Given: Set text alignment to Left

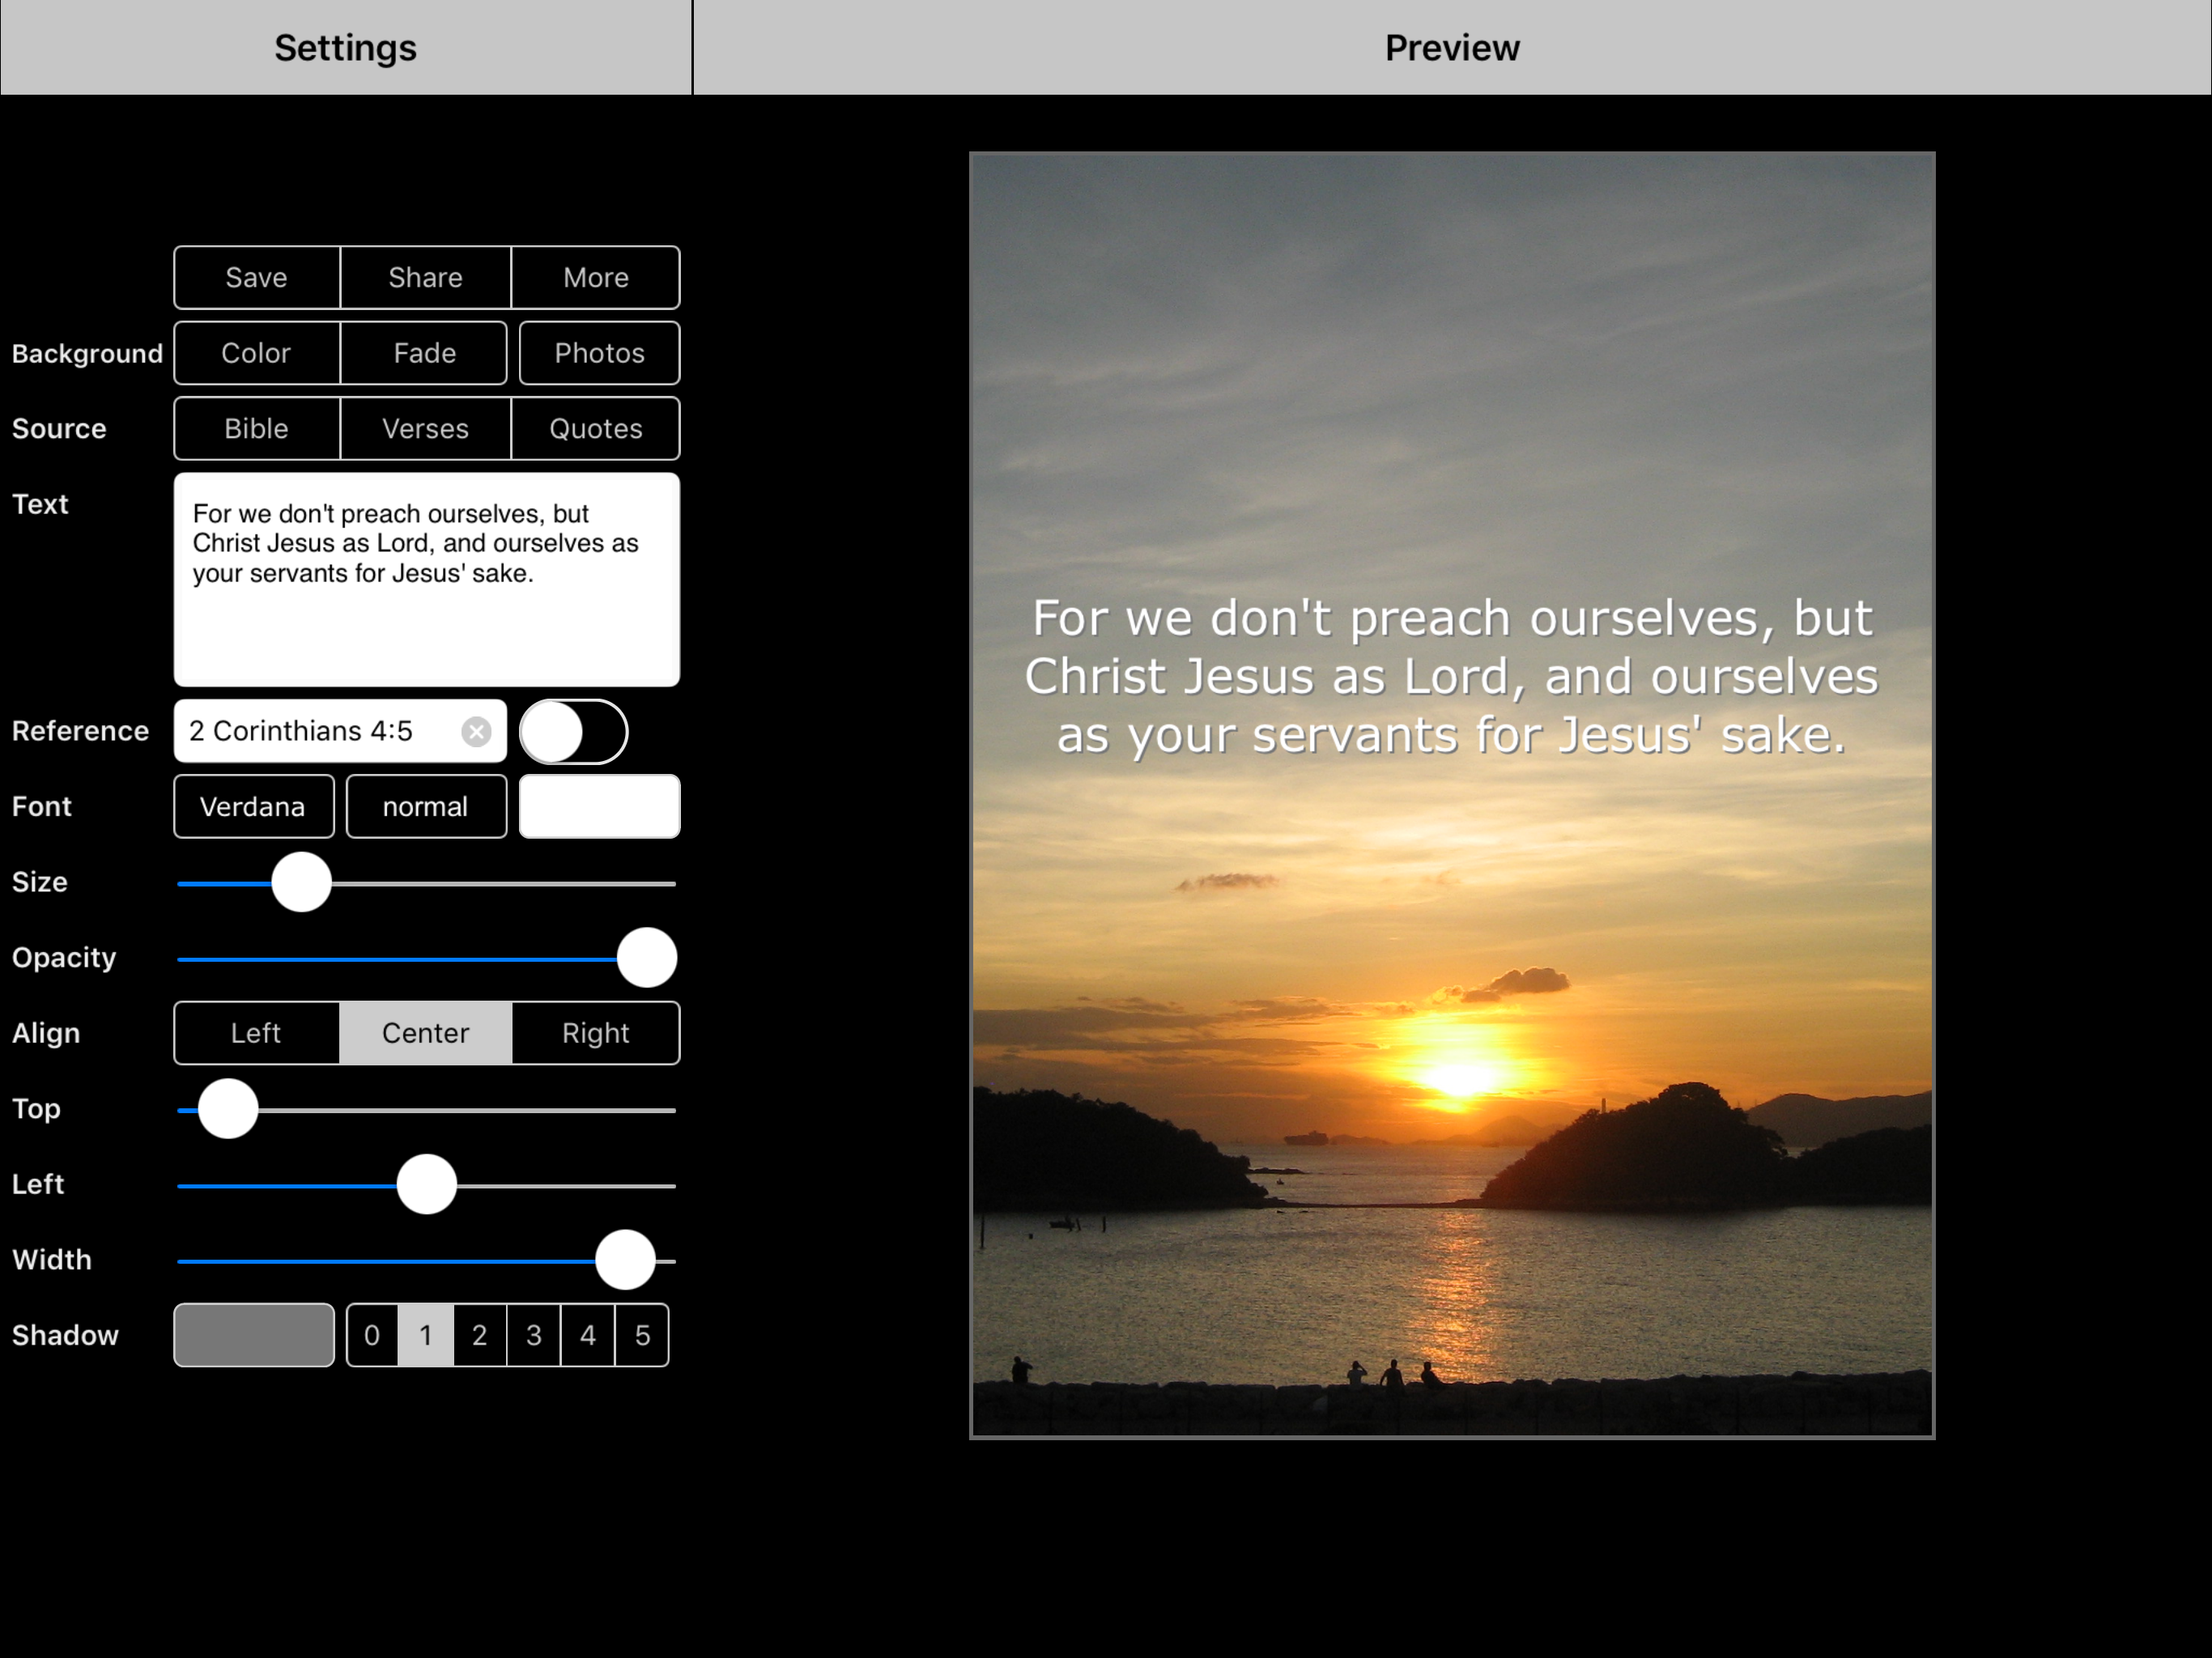Looking at the screenshot, I should (x=256, y=1033).
